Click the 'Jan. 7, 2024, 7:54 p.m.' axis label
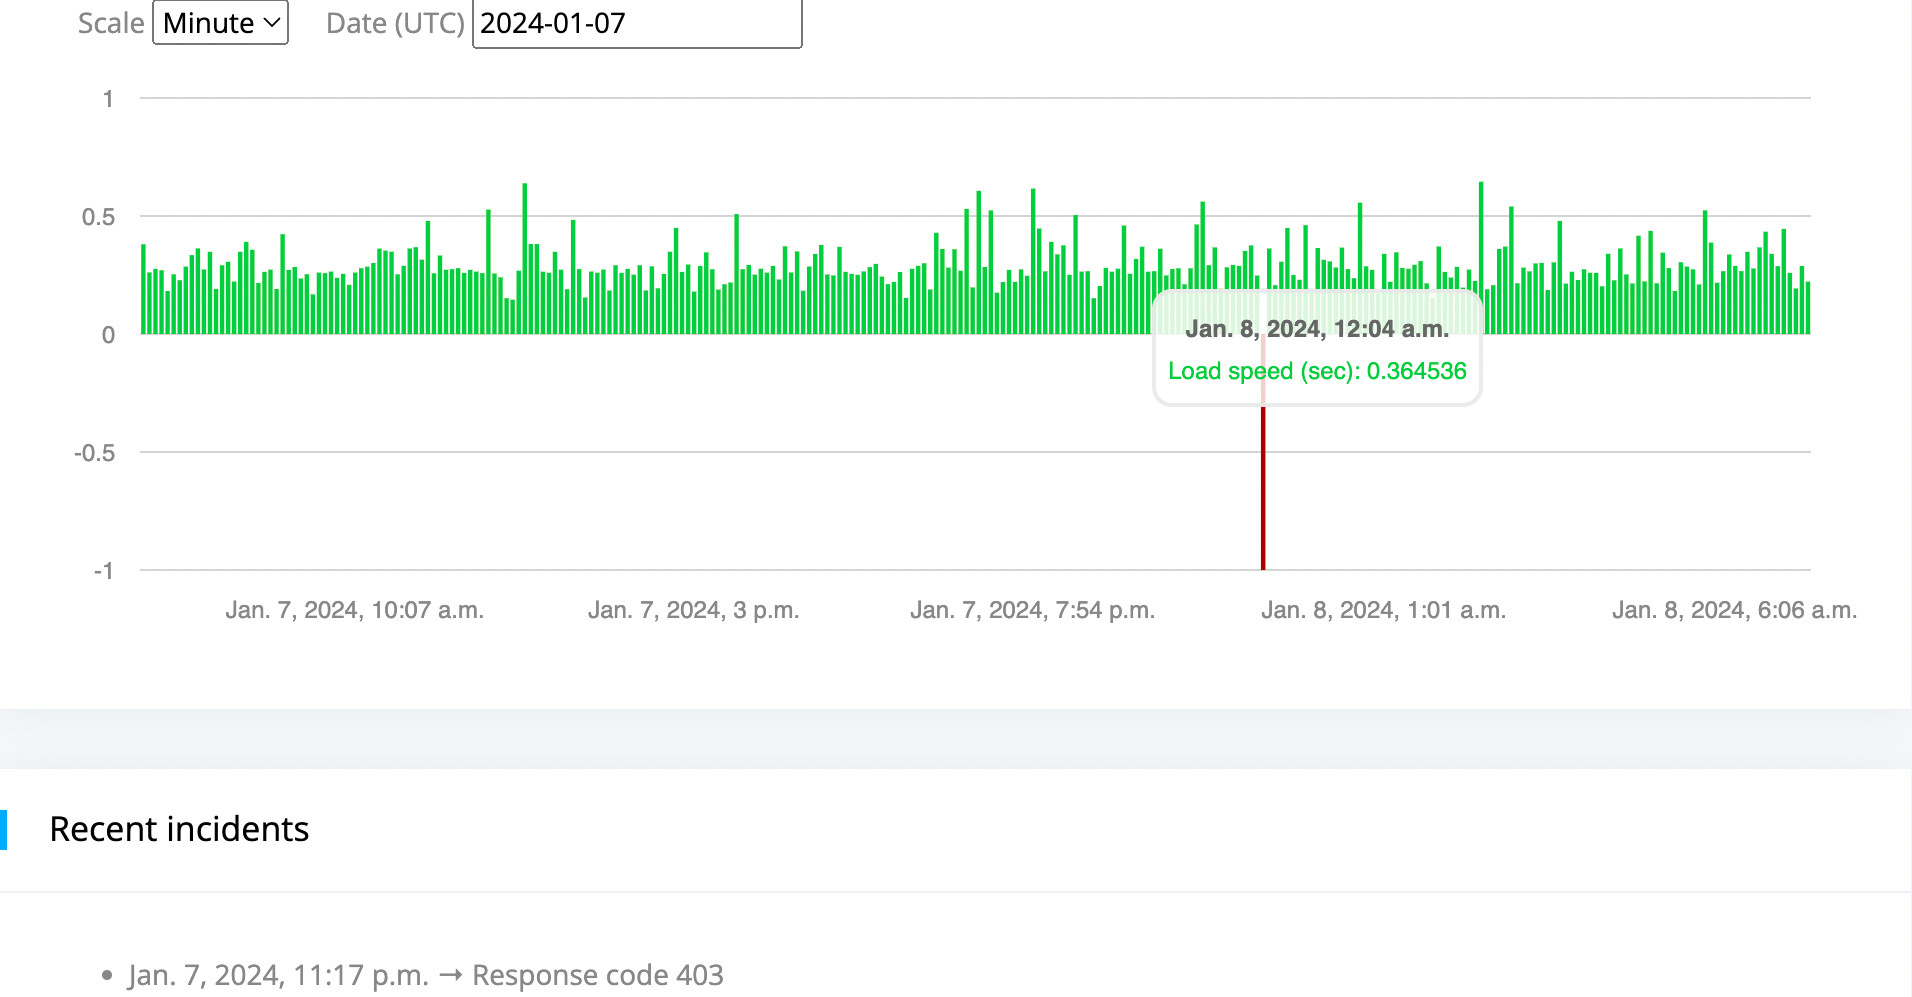1912x997 pixels. point(1032,610)
